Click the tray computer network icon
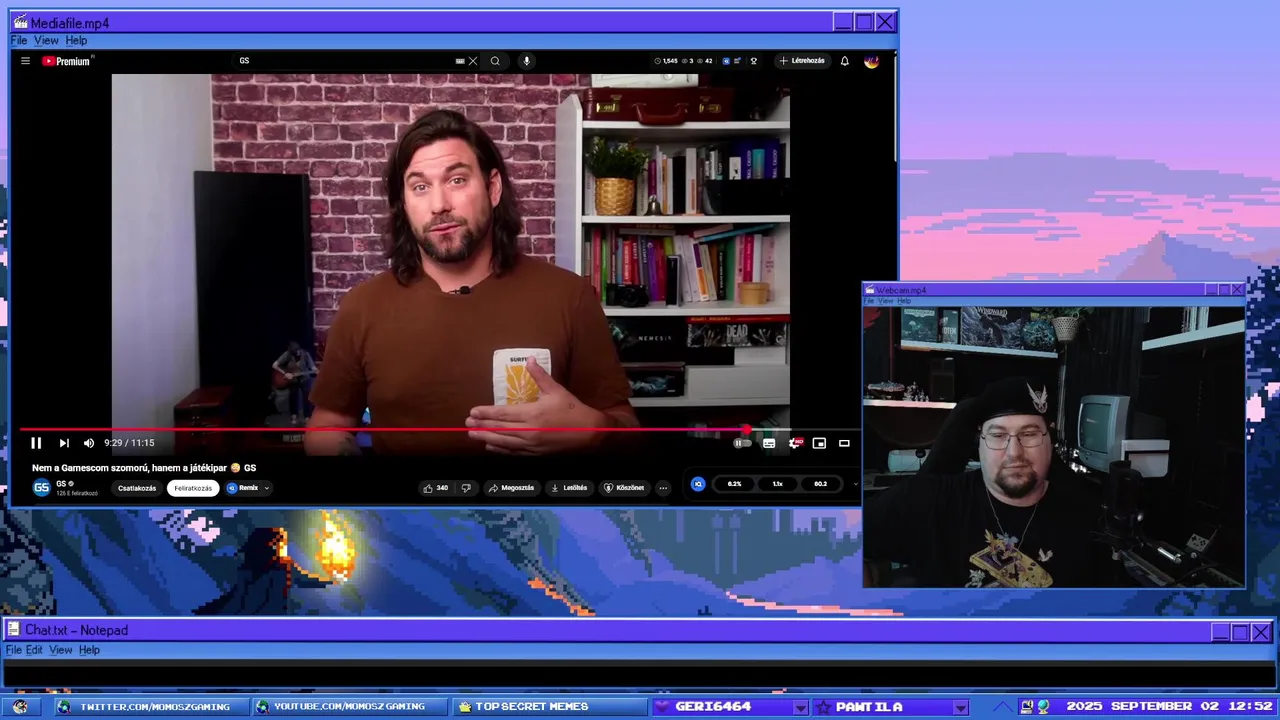Screen dimensions: 1280x720 1026,707
